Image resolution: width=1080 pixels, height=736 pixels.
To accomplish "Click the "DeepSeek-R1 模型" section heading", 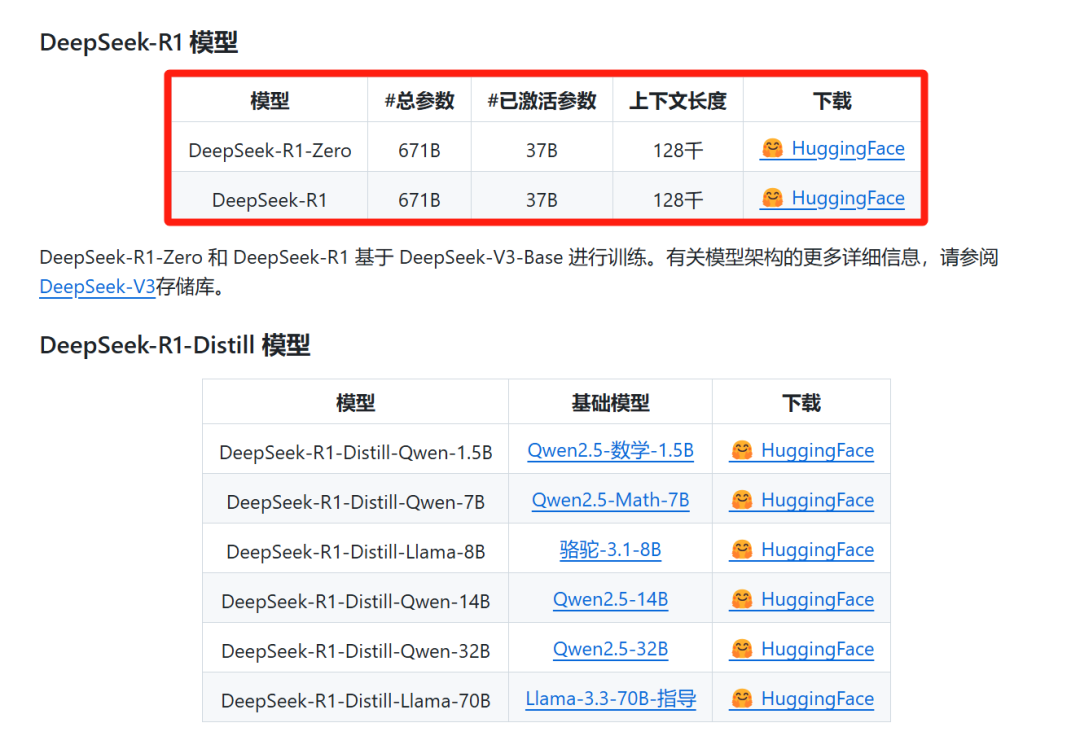I will point(139,43).
